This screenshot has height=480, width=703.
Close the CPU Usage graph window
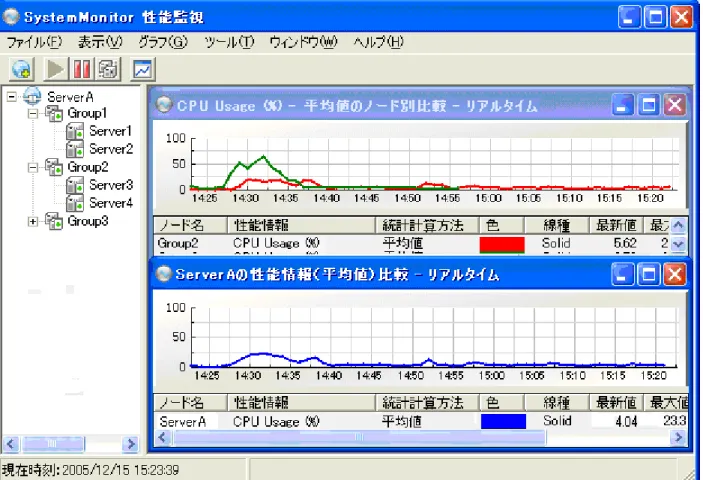tap(675, 105)
